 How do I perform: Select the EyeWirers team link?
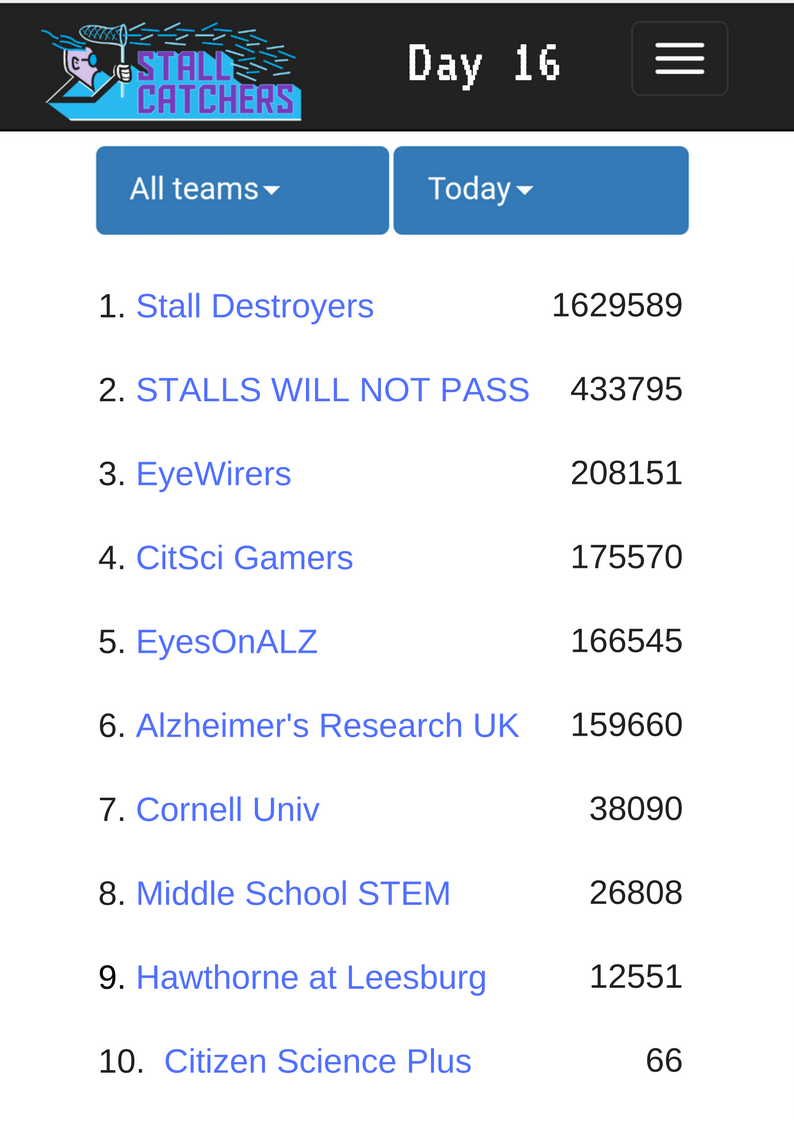point(213,474)
